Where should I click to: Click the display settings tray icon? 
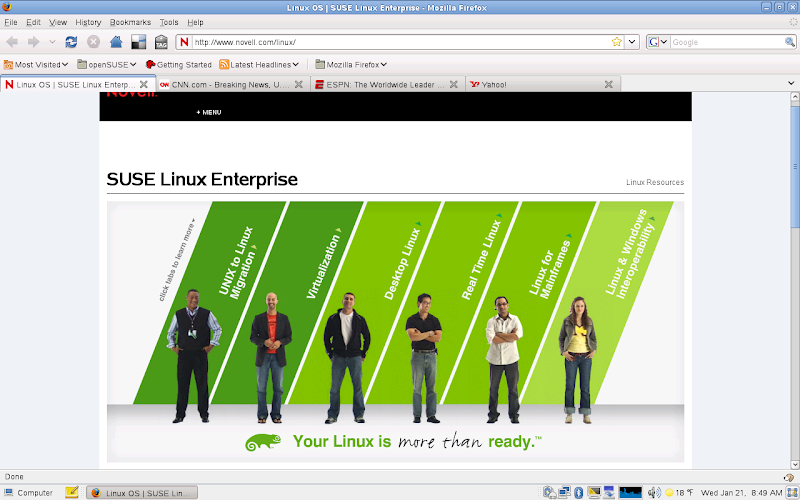click(x=594, y=492)
